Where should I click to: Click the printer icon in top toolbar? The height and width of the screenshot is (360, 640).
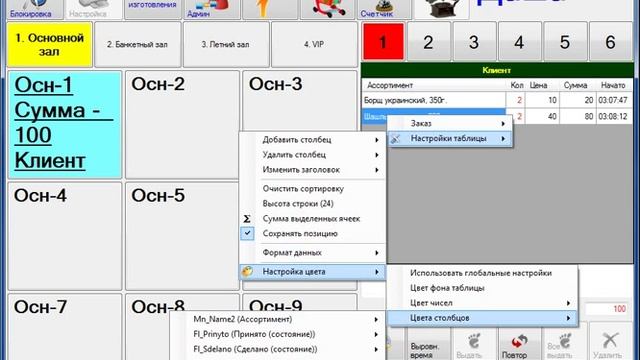point(441,9)
